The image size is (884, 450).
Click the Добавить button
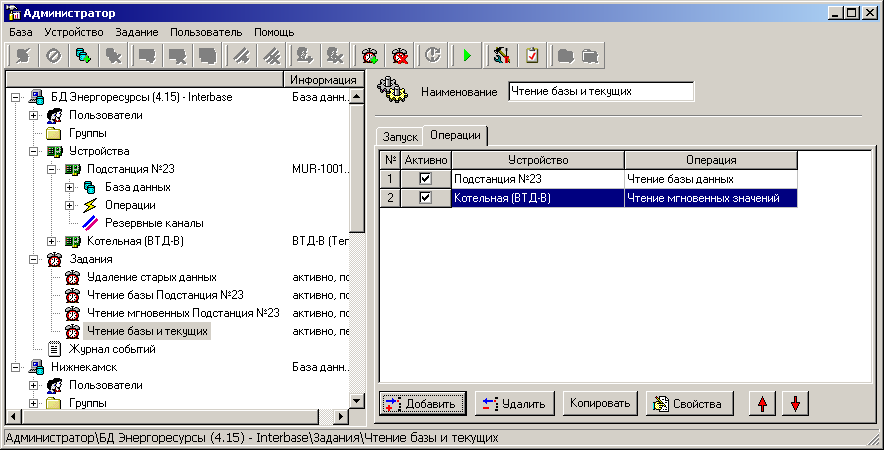(423, 403)
